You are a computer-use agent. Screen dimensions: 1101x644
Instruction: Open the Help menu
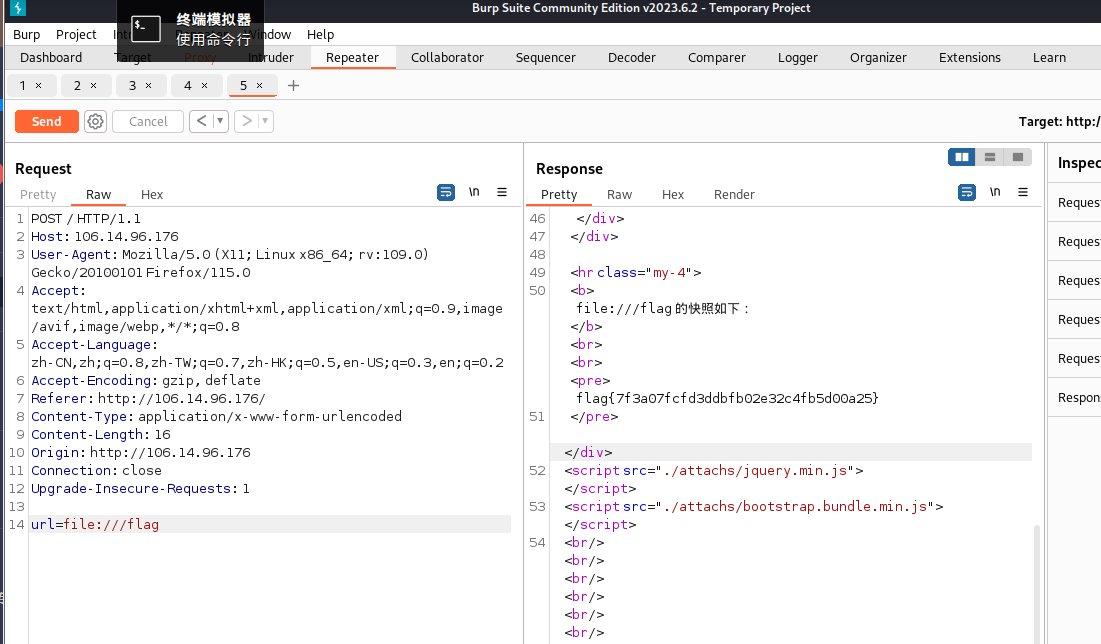[320, 34]
